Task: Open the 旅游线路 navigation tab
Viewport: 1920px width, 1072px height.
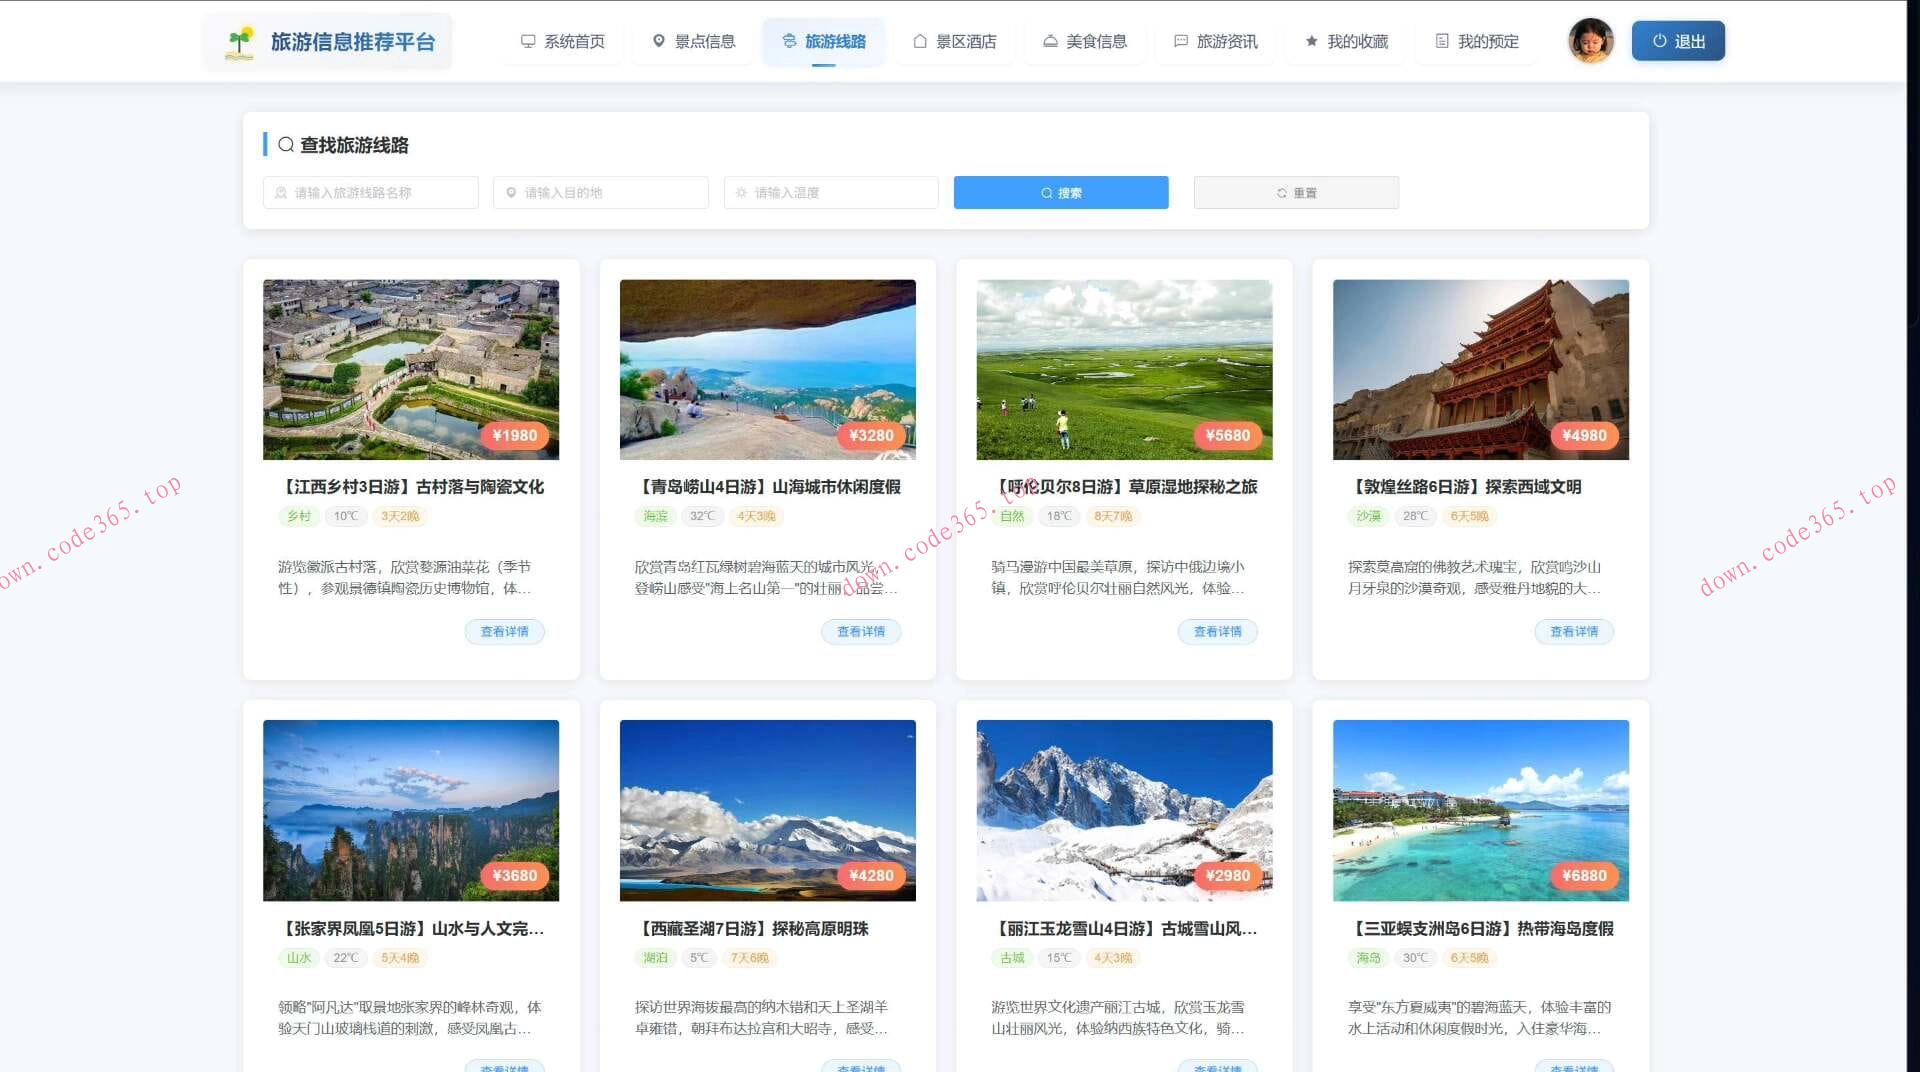Action: (x=824, y=41)
